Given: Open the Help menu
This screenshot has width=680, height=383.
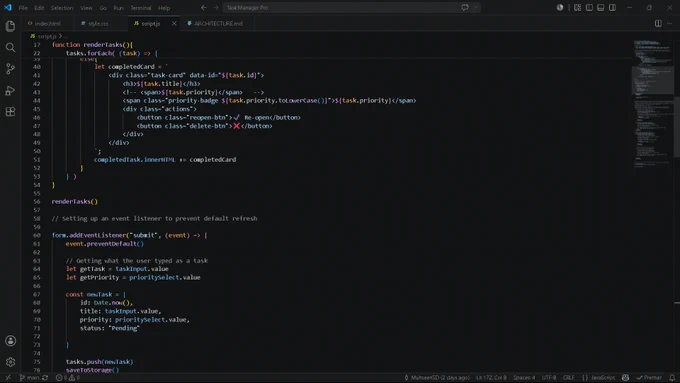Looking at the screenshot, I should pyautogui.click(x=164, y=8).
